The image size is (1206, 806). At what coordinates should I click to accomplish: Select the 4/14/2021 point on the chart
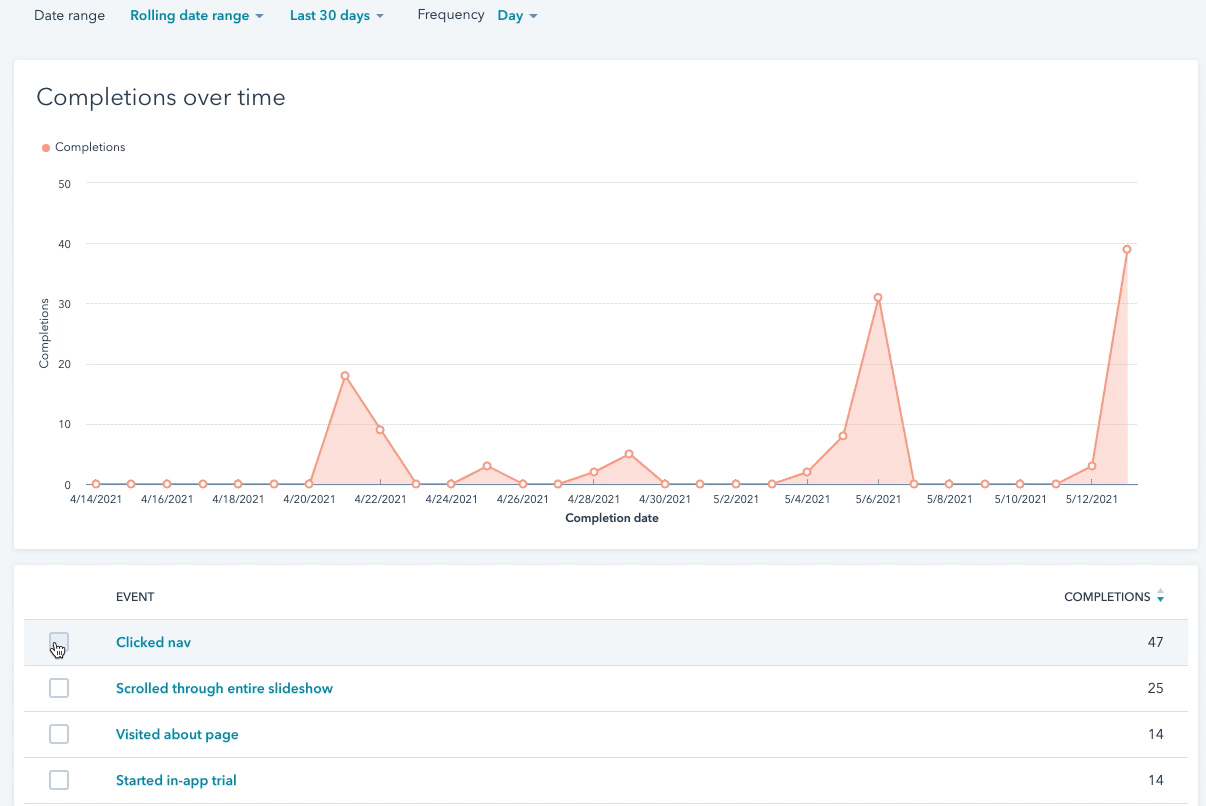(x=95, y=484)
